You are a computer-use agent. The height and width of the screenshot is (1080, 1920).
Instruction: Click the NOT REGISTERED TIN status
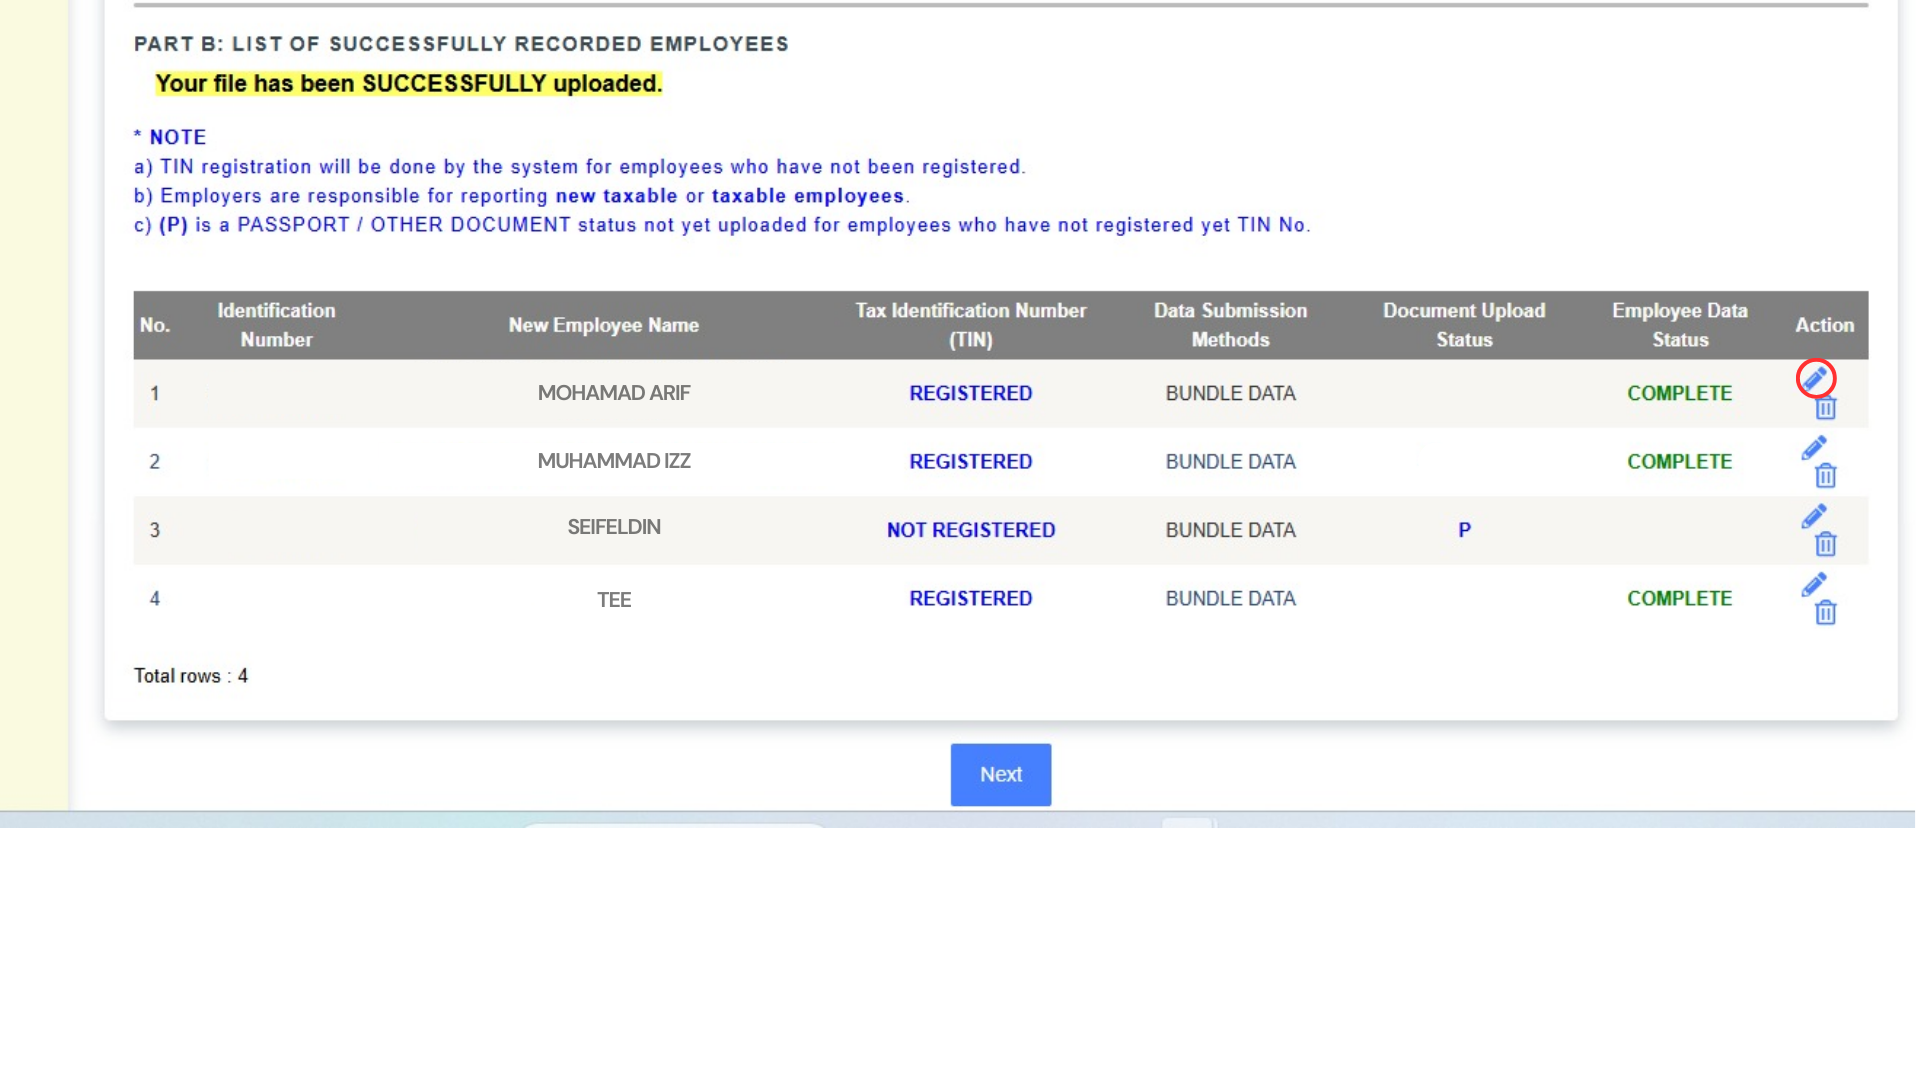[x=970, y=530]
